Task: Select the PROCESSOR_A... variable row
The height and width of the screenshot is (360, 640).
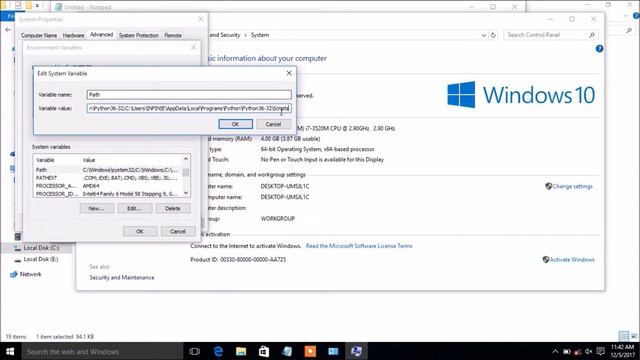Action: (108, 186)
